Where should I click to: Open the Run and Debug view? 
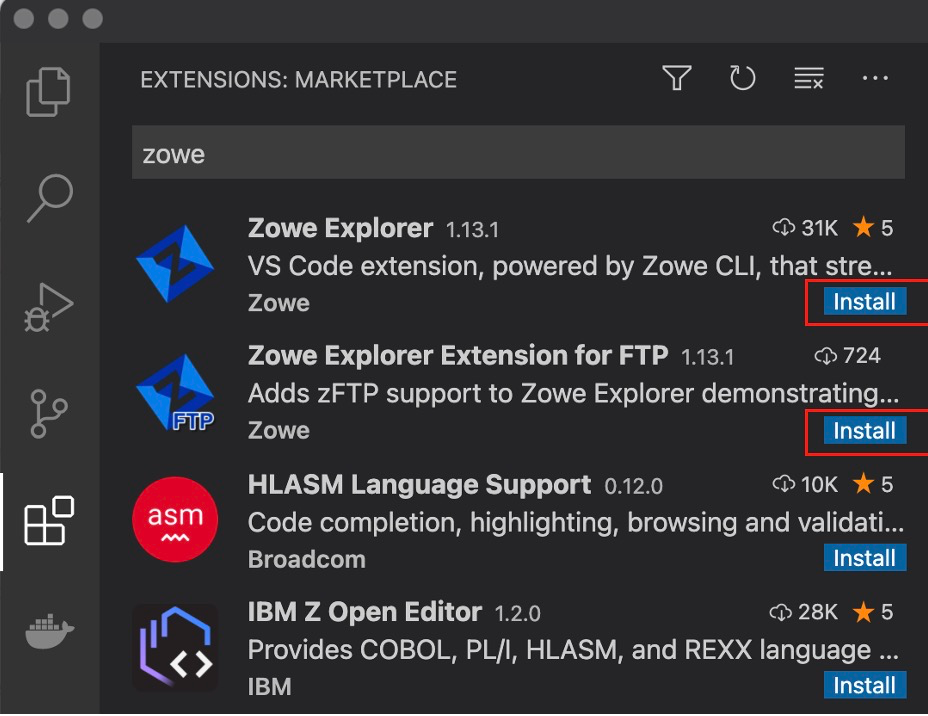pyautogui.click(x=50, y=305)
